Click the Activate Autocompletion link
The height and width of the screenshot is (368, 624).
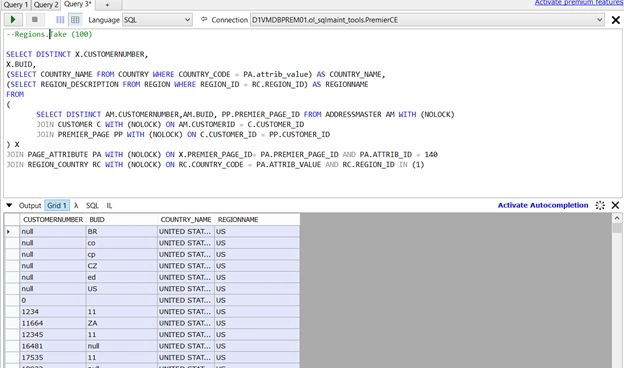pyautogui.click(x=543, y=205)
